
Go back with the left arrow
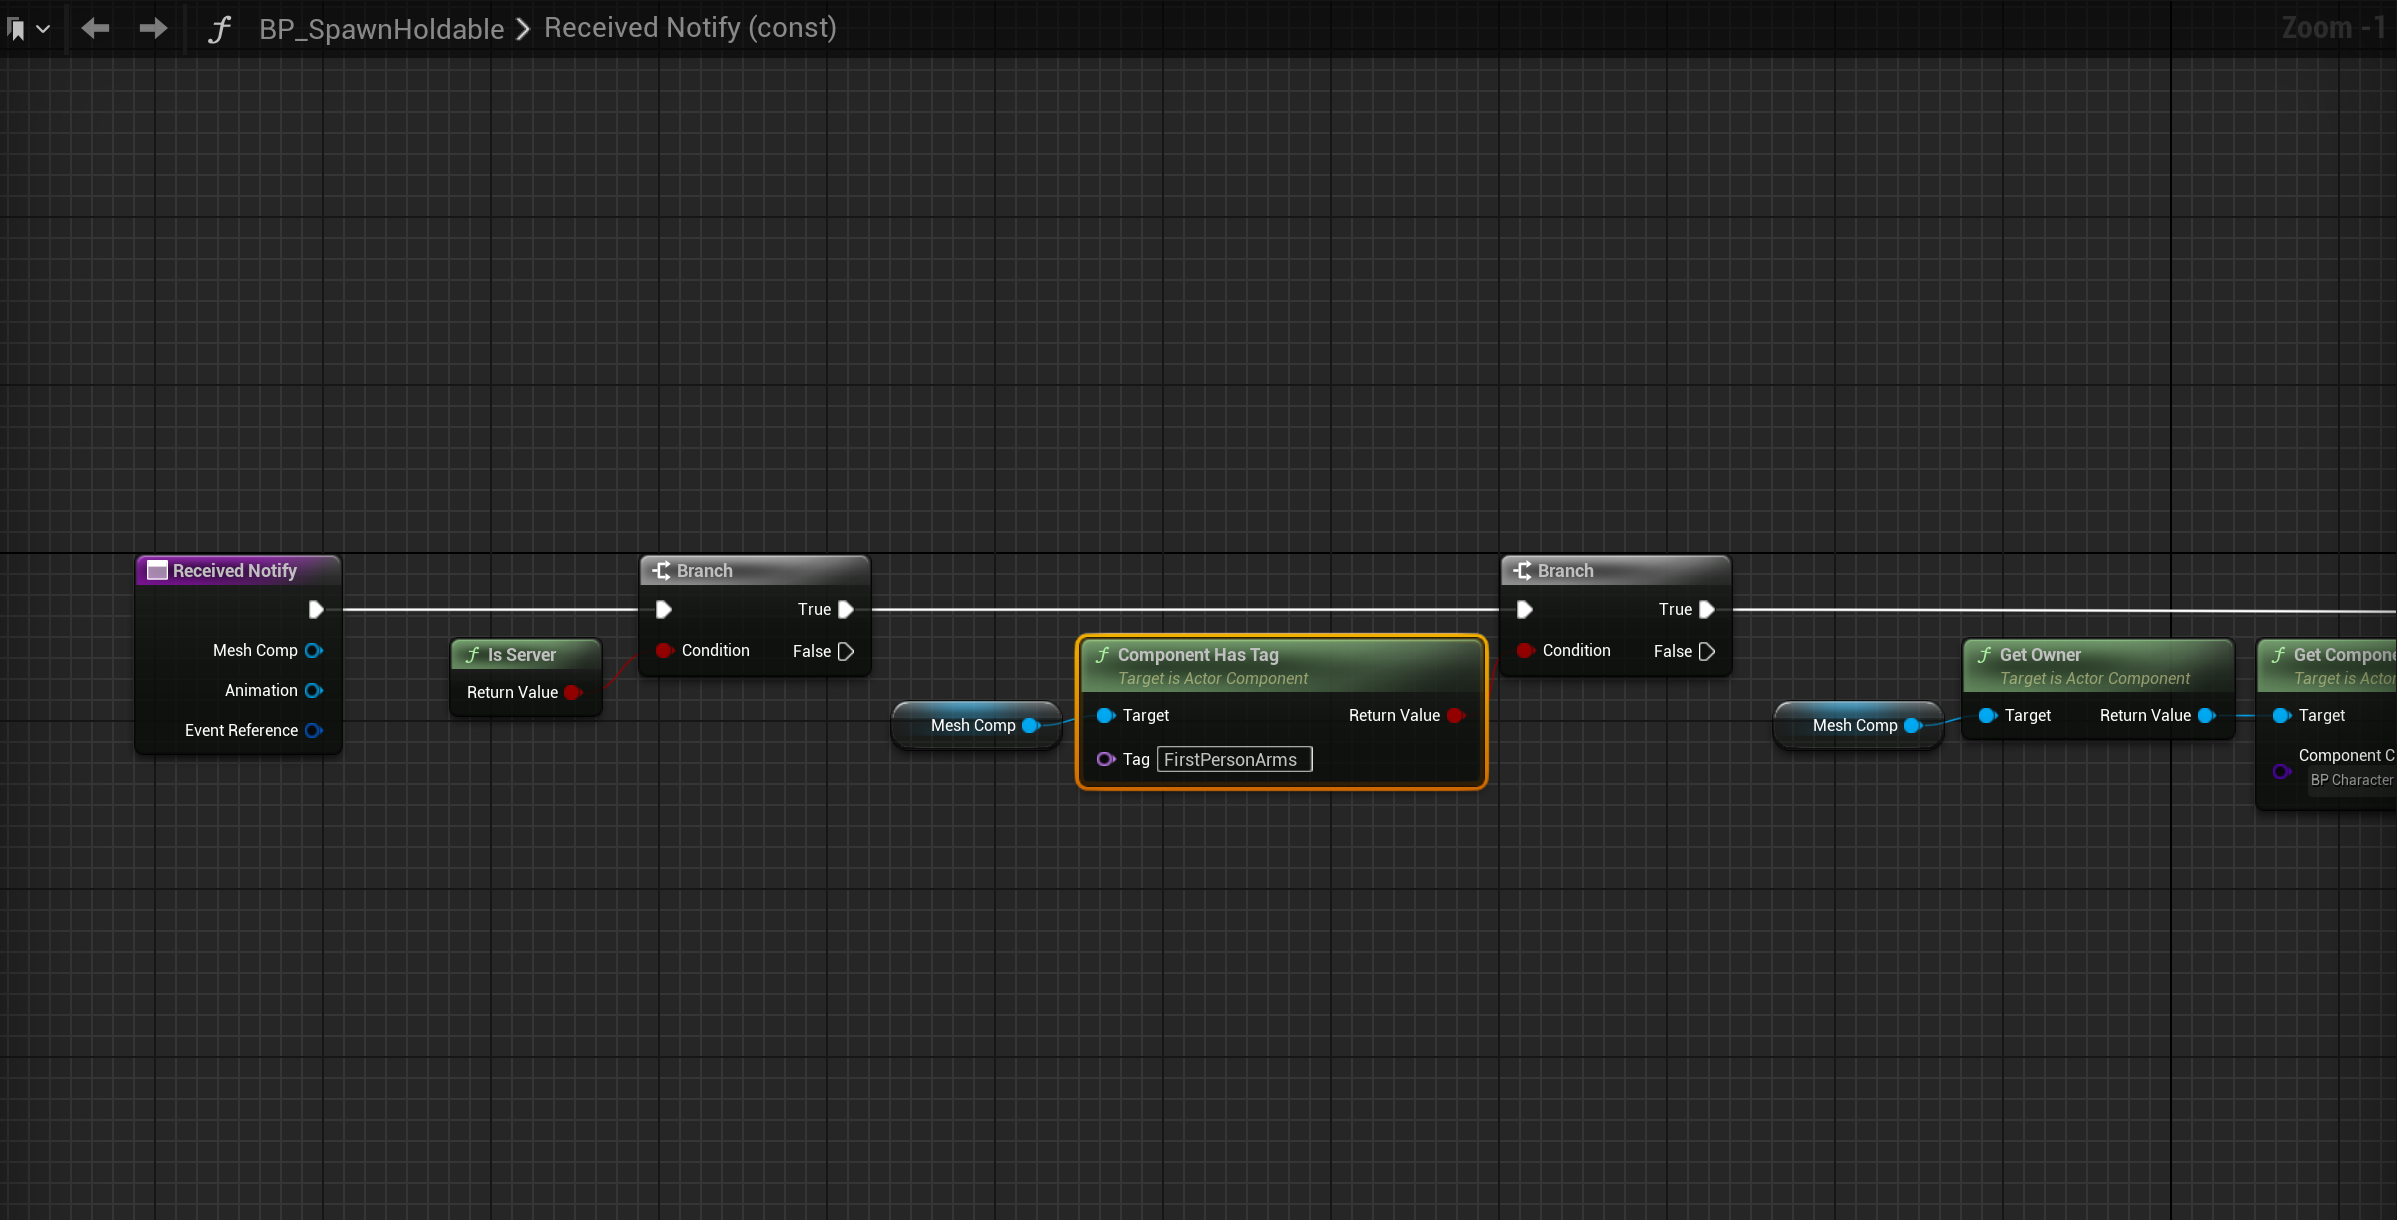tap(95, 29)
